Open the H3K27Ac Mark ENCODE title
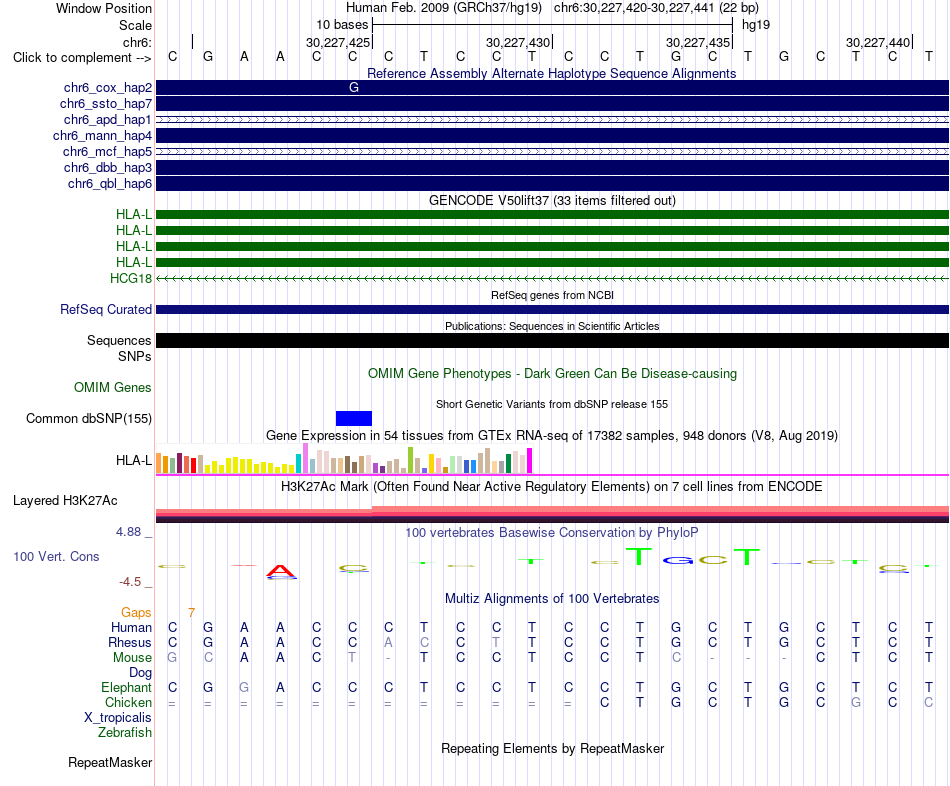950x786 pixels. click(552, 486)
